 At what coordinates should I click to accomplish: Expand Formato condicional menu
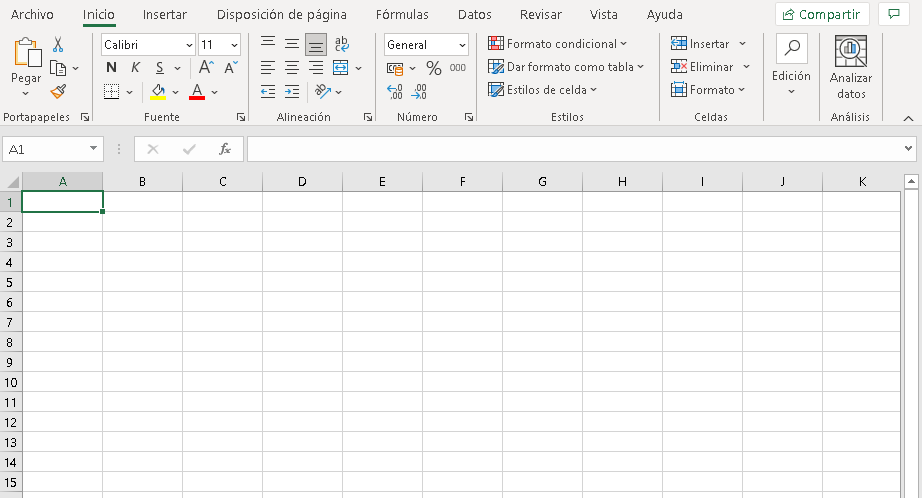point(557,44)
